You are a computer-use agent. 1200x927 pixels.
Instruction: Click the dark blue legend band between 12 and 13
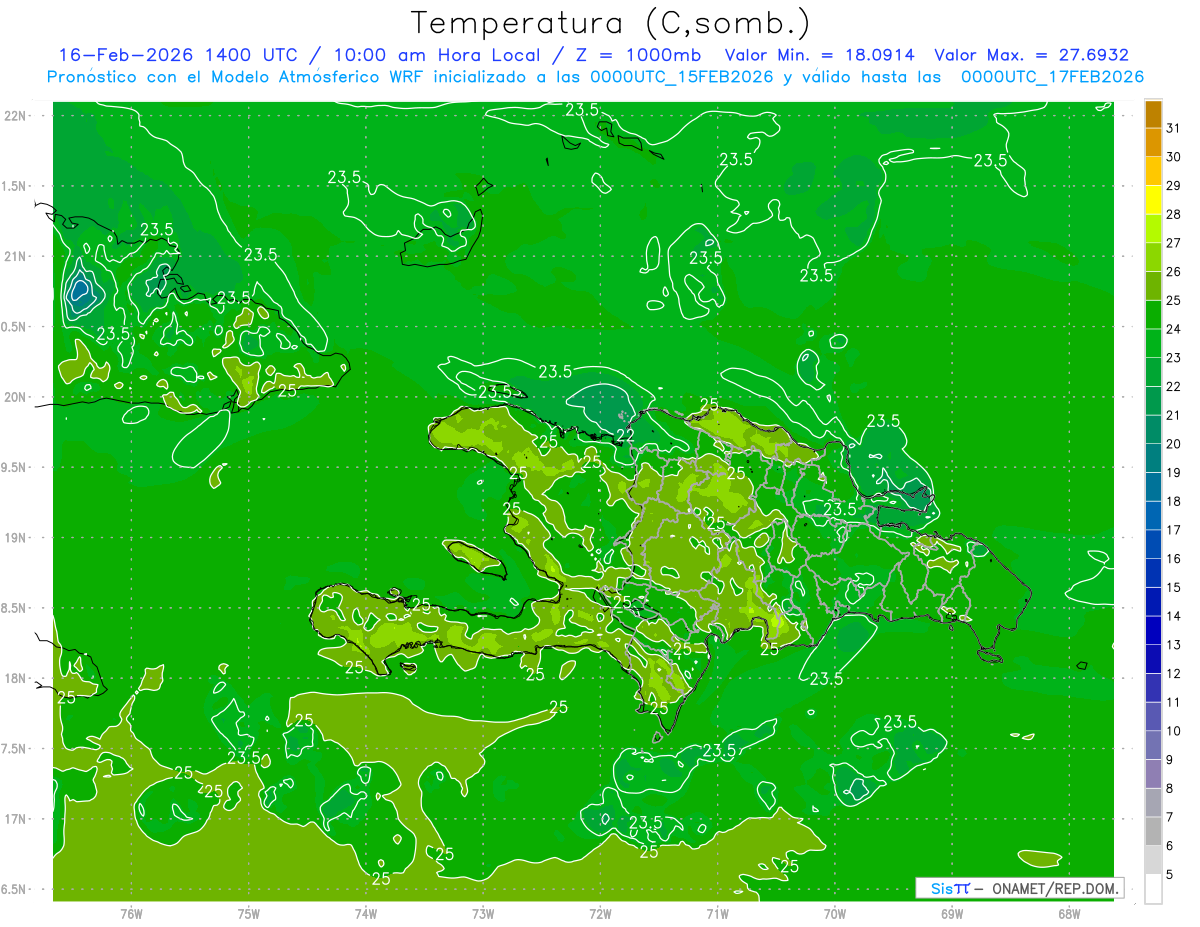click(1153, 660)
